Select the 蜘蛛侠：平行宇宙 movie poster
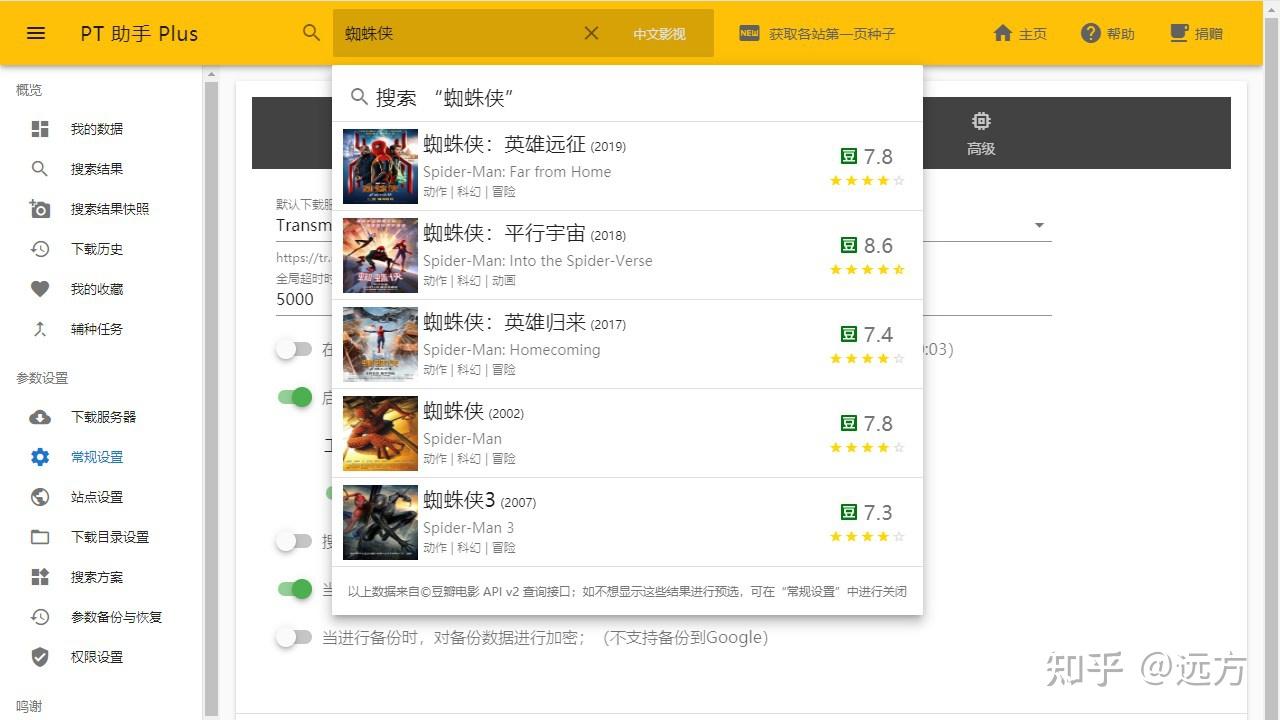Viewport: 1280px width, 720px height. point(380,255)
